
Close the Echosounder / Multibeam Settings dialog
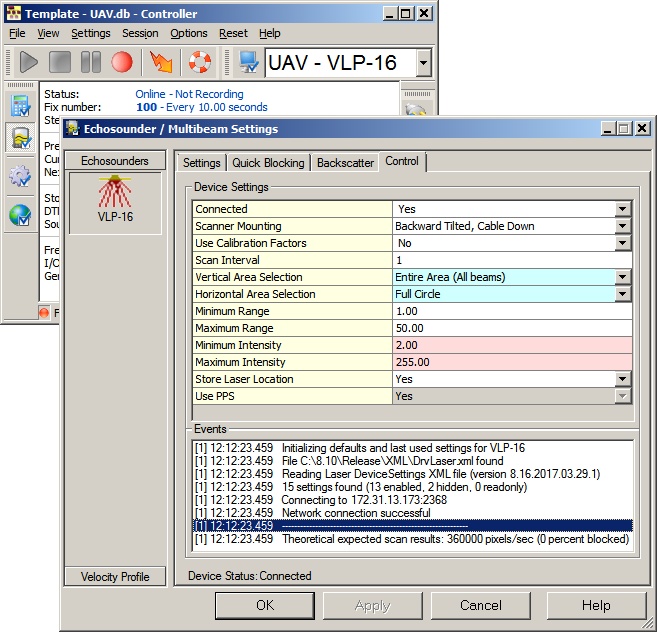point(642,128)
